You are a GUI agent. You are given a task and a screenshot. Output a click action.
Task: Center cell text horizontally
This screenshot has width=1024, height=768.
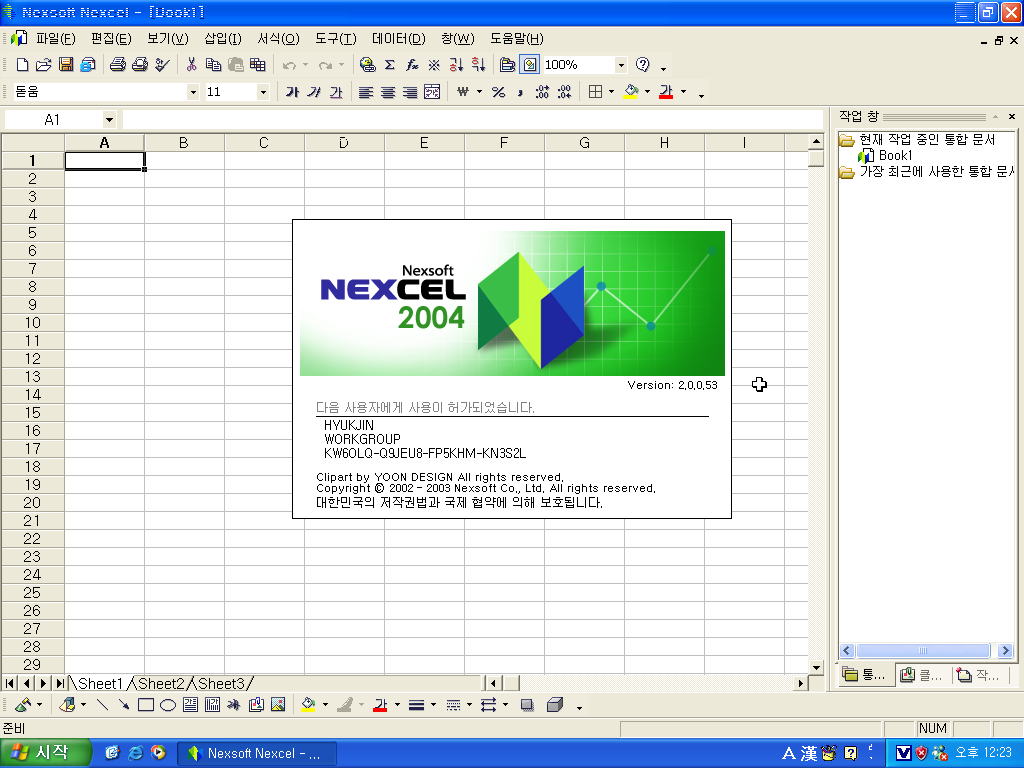388,92
